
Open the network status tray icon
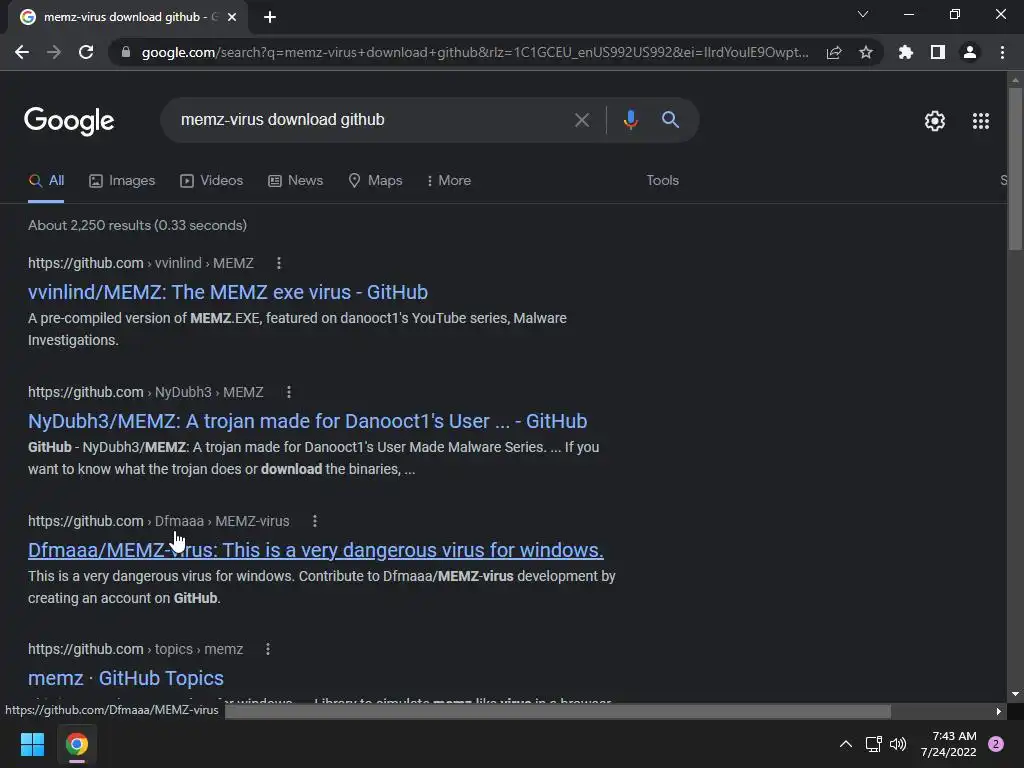(873, 744)
